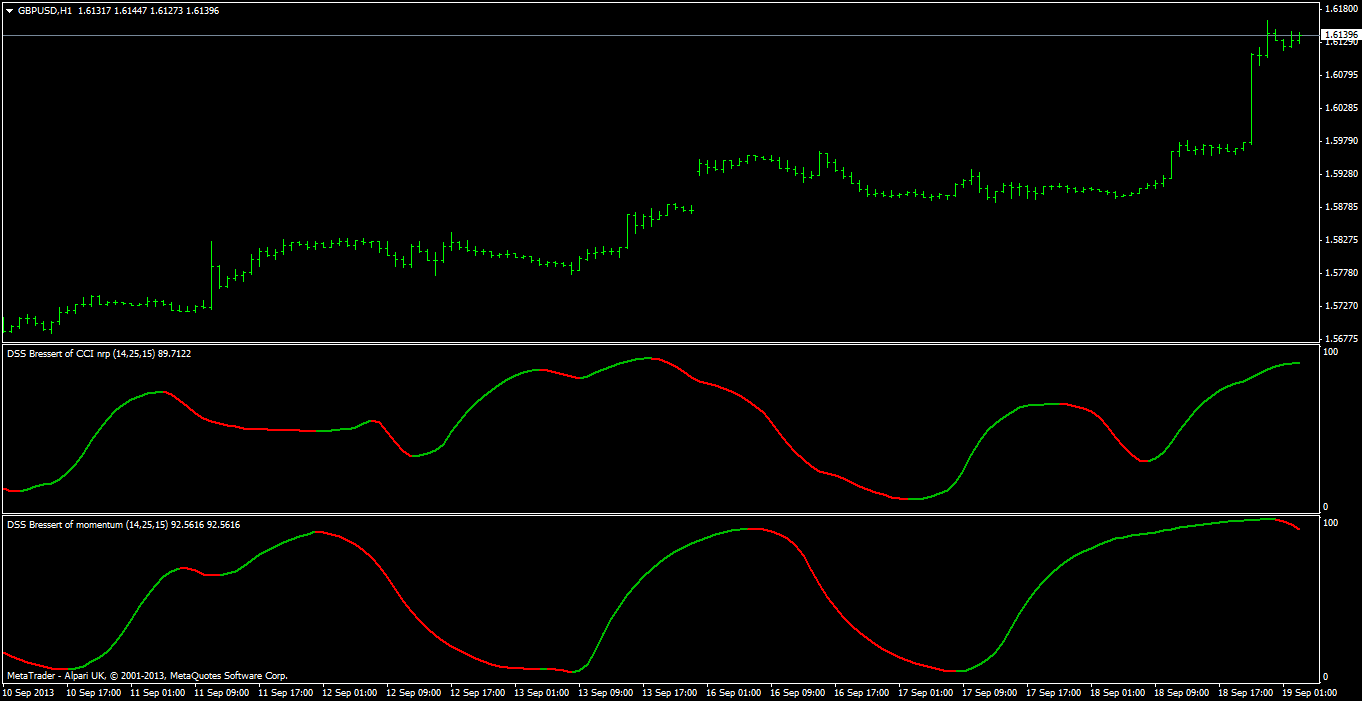Click the 10 Sep 17:00 time label
Image resolution: width=1362 pixels, height=701 pixels.
coord(92,692)
